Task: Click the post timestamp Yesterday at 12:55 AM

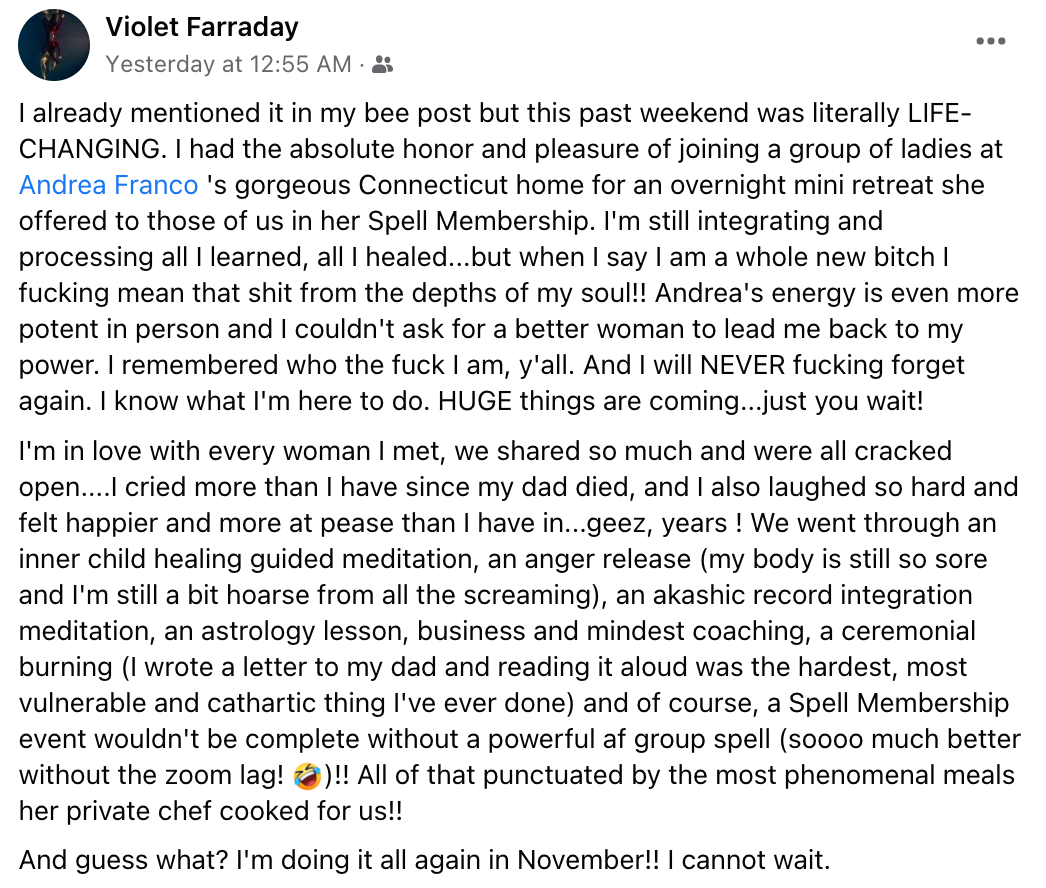Action: pyautogui.click(x=228, y=64)
